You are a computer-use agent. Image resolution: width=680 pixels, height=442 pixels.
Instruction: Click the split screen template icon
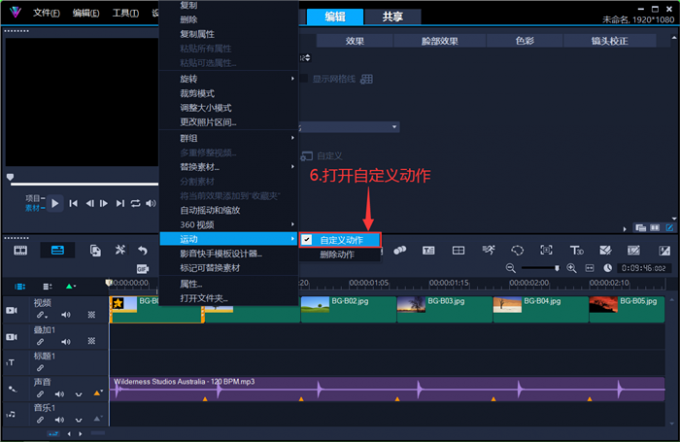pyautogui.click(x=605, y=250)
